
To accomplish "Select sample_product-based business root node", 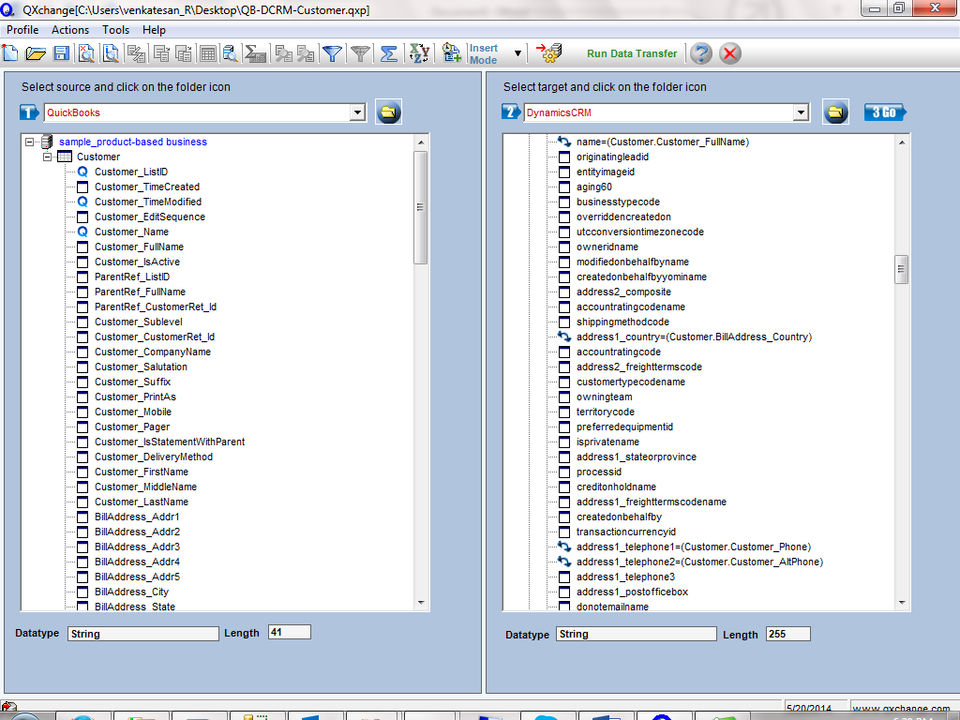I will tap(133, 142).
